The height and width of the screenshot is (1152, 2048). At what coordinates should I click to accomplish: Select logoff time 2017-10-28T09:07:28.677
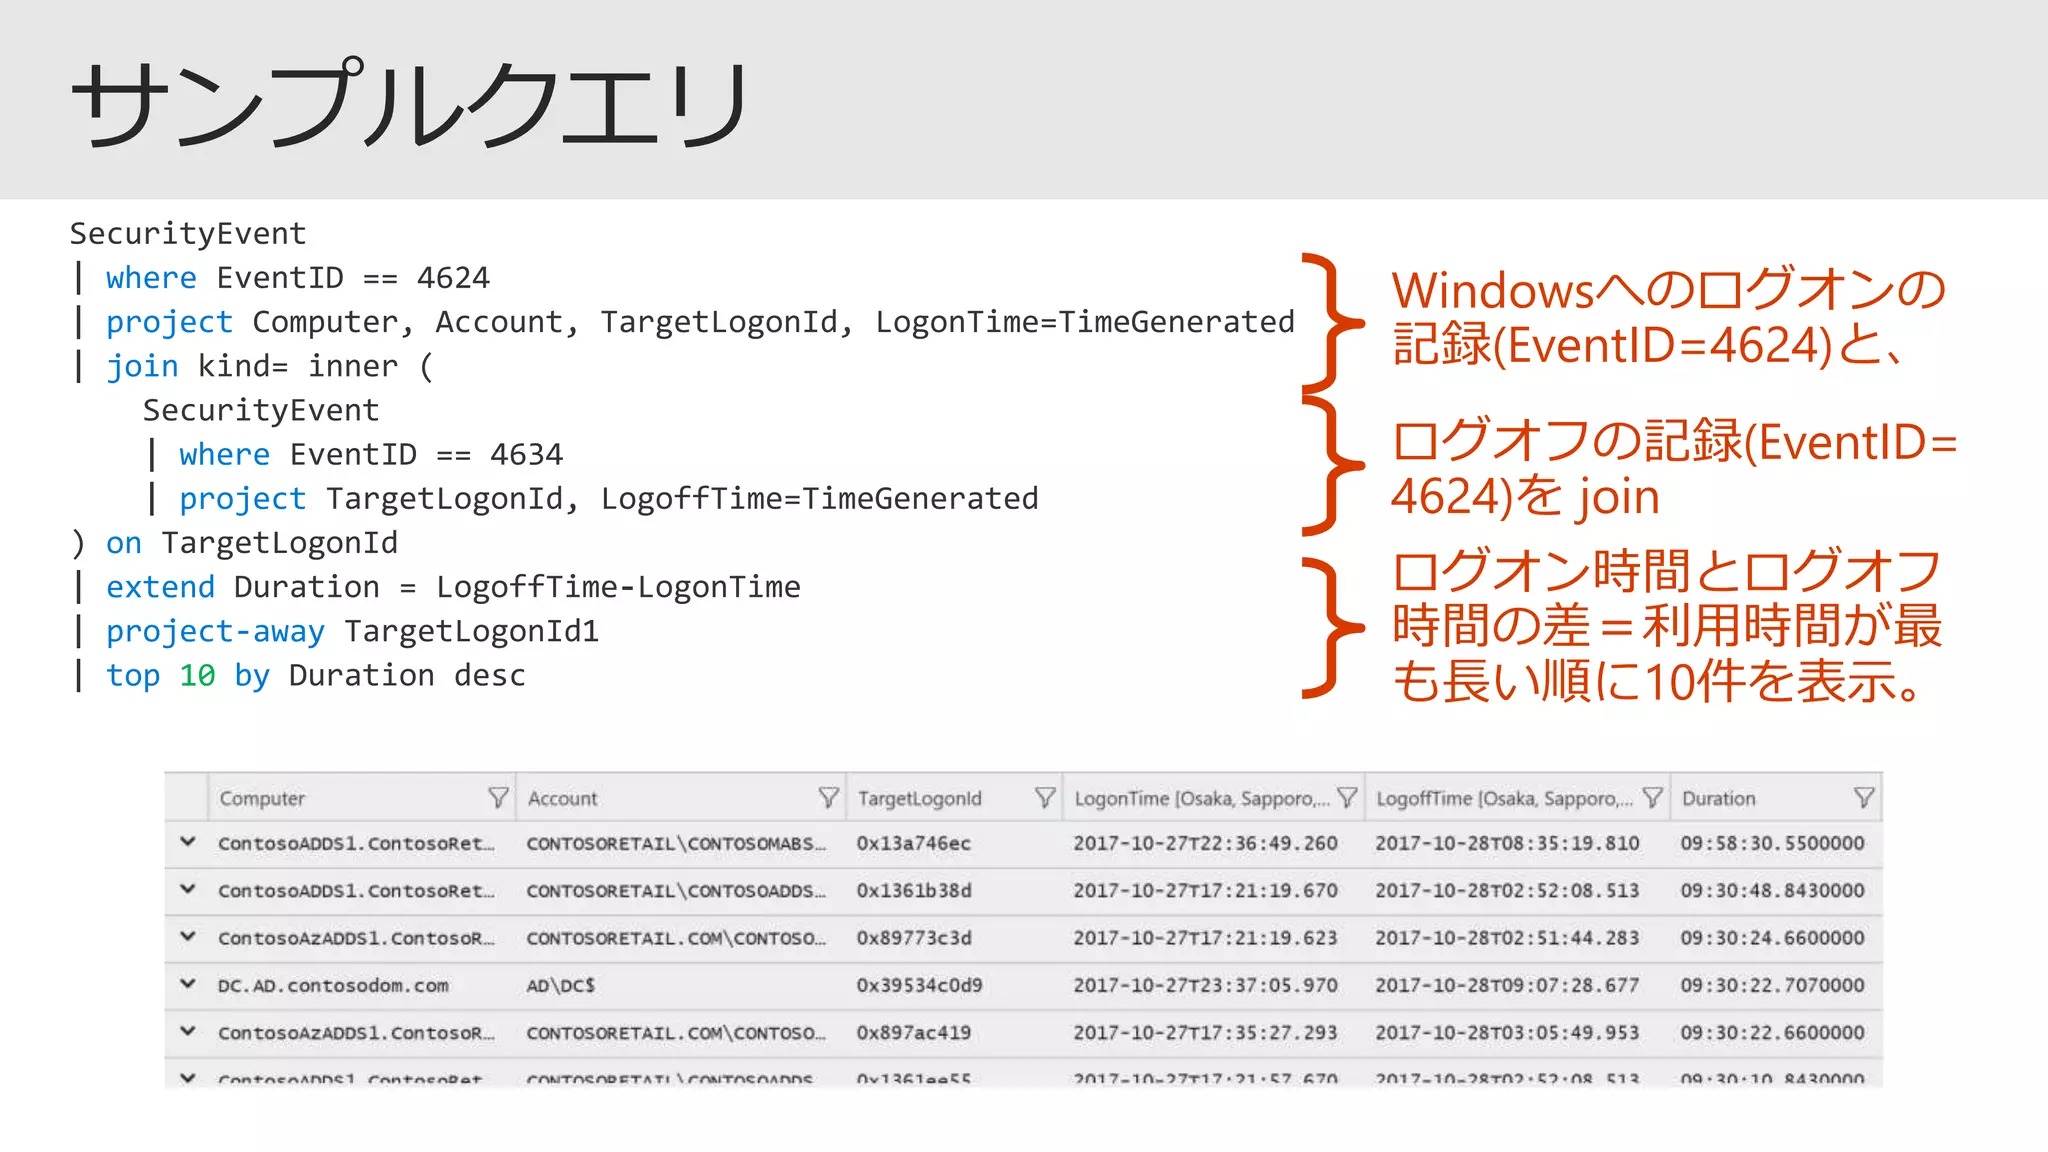(x=1507, y=986)
